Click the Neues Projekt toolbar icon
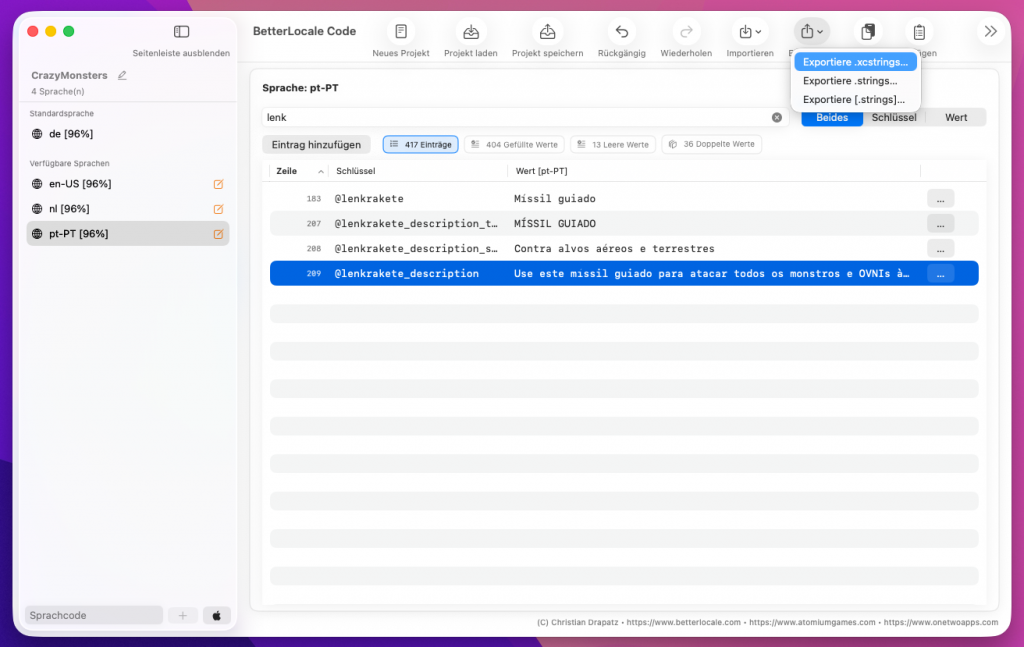 pos(400,32)
